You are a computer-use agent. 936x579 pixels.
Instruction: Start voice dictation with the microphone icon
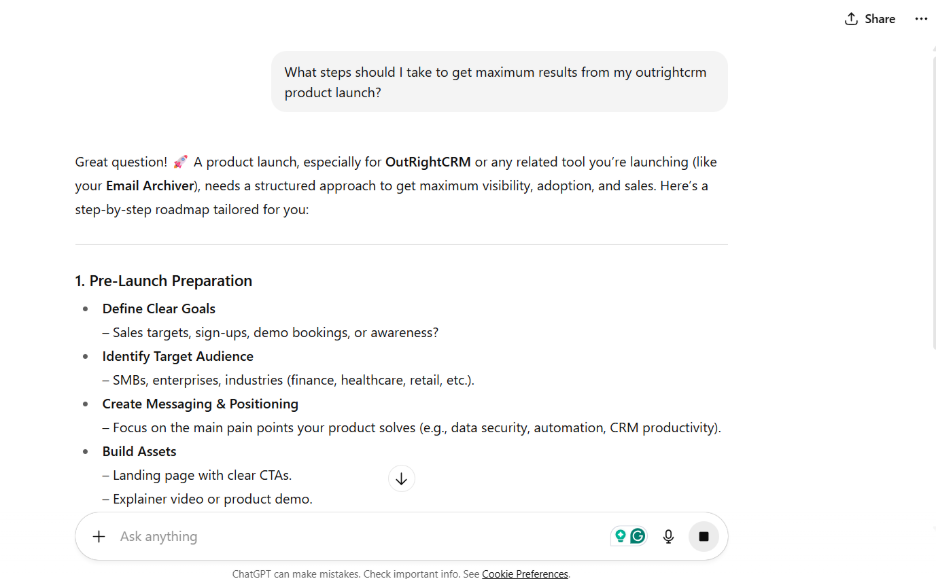pos(669,536)
